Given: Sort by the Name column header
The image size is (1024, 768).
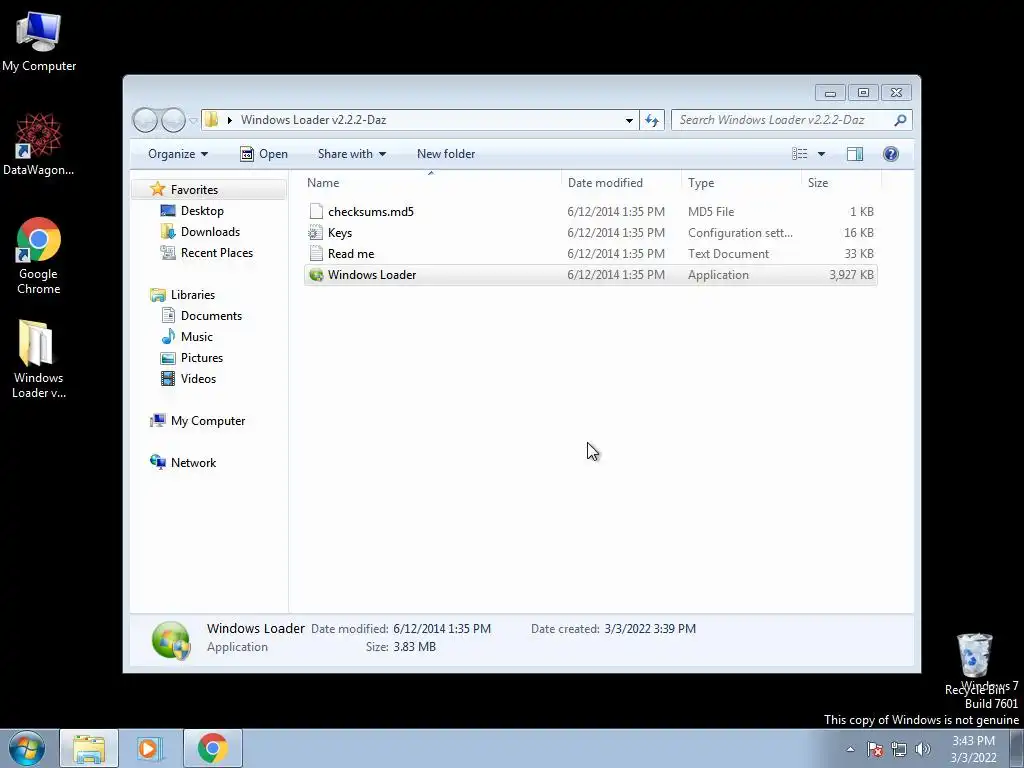Looking at the screenshot, I should [431, 183].
